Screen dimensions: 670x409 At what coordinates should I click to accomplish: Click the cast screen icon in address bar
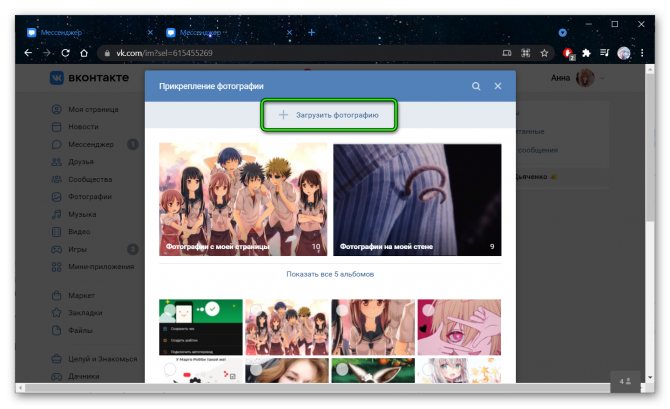507,53
